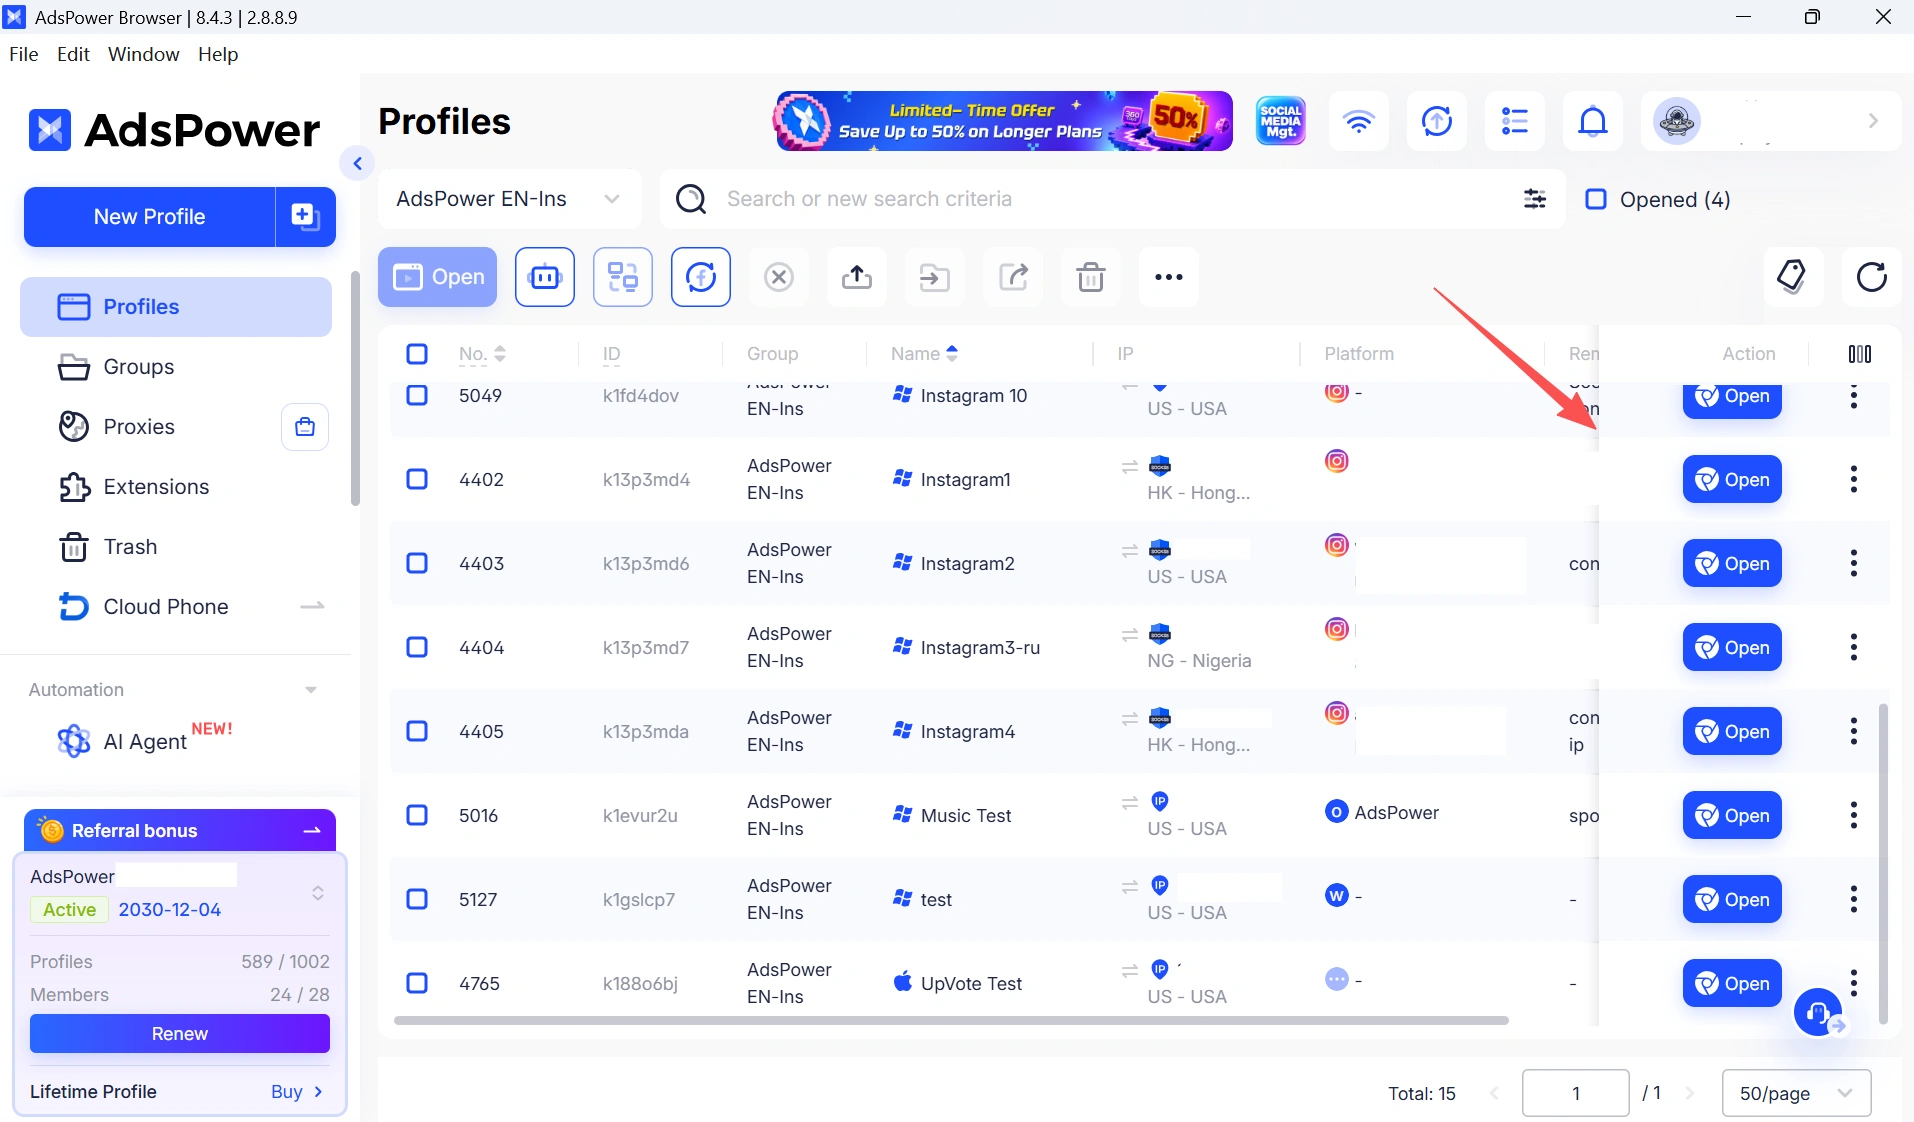Click the share profile toolbar icon
This screenshot has height=1122, width=1914.
pyautogui.click(x=1013, y=277)
